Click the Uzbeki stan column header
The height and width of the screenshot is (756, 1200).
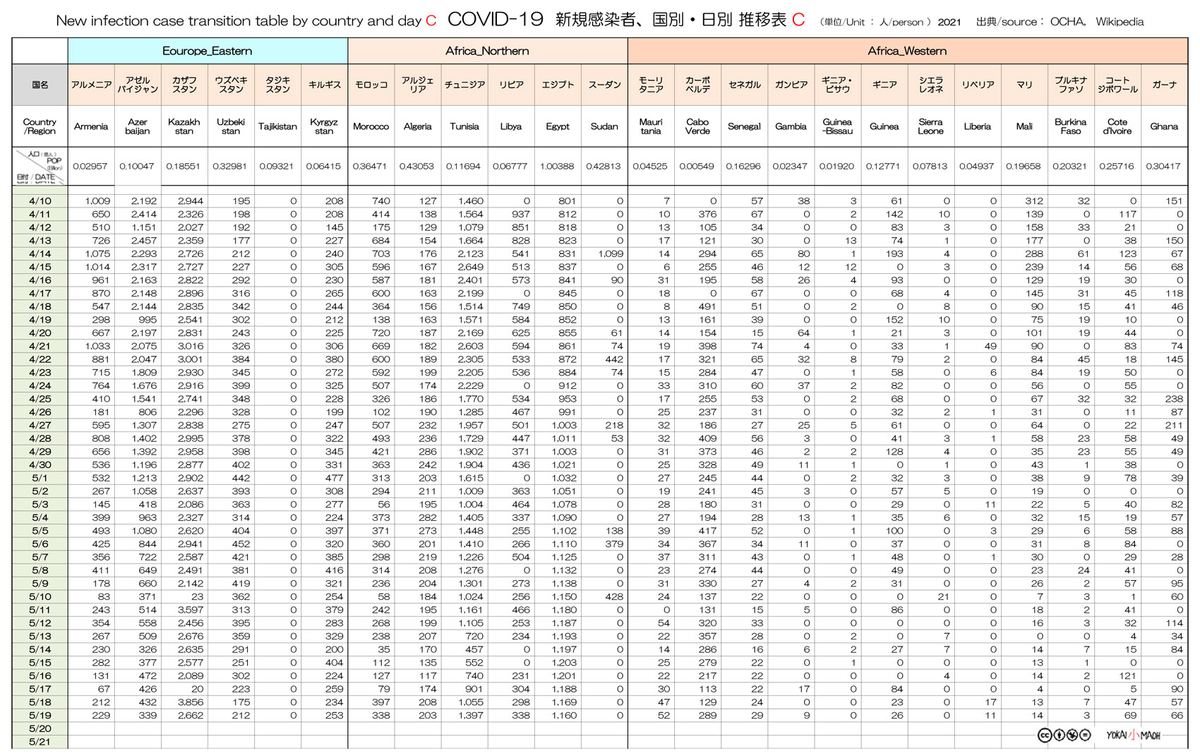coord(231,127)
